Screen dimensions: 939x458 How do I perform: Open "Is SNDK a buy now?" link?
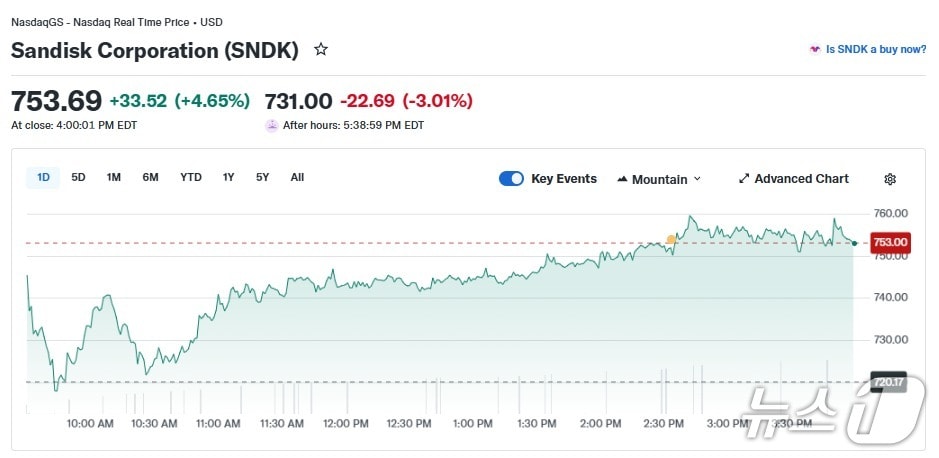point(875,49)
